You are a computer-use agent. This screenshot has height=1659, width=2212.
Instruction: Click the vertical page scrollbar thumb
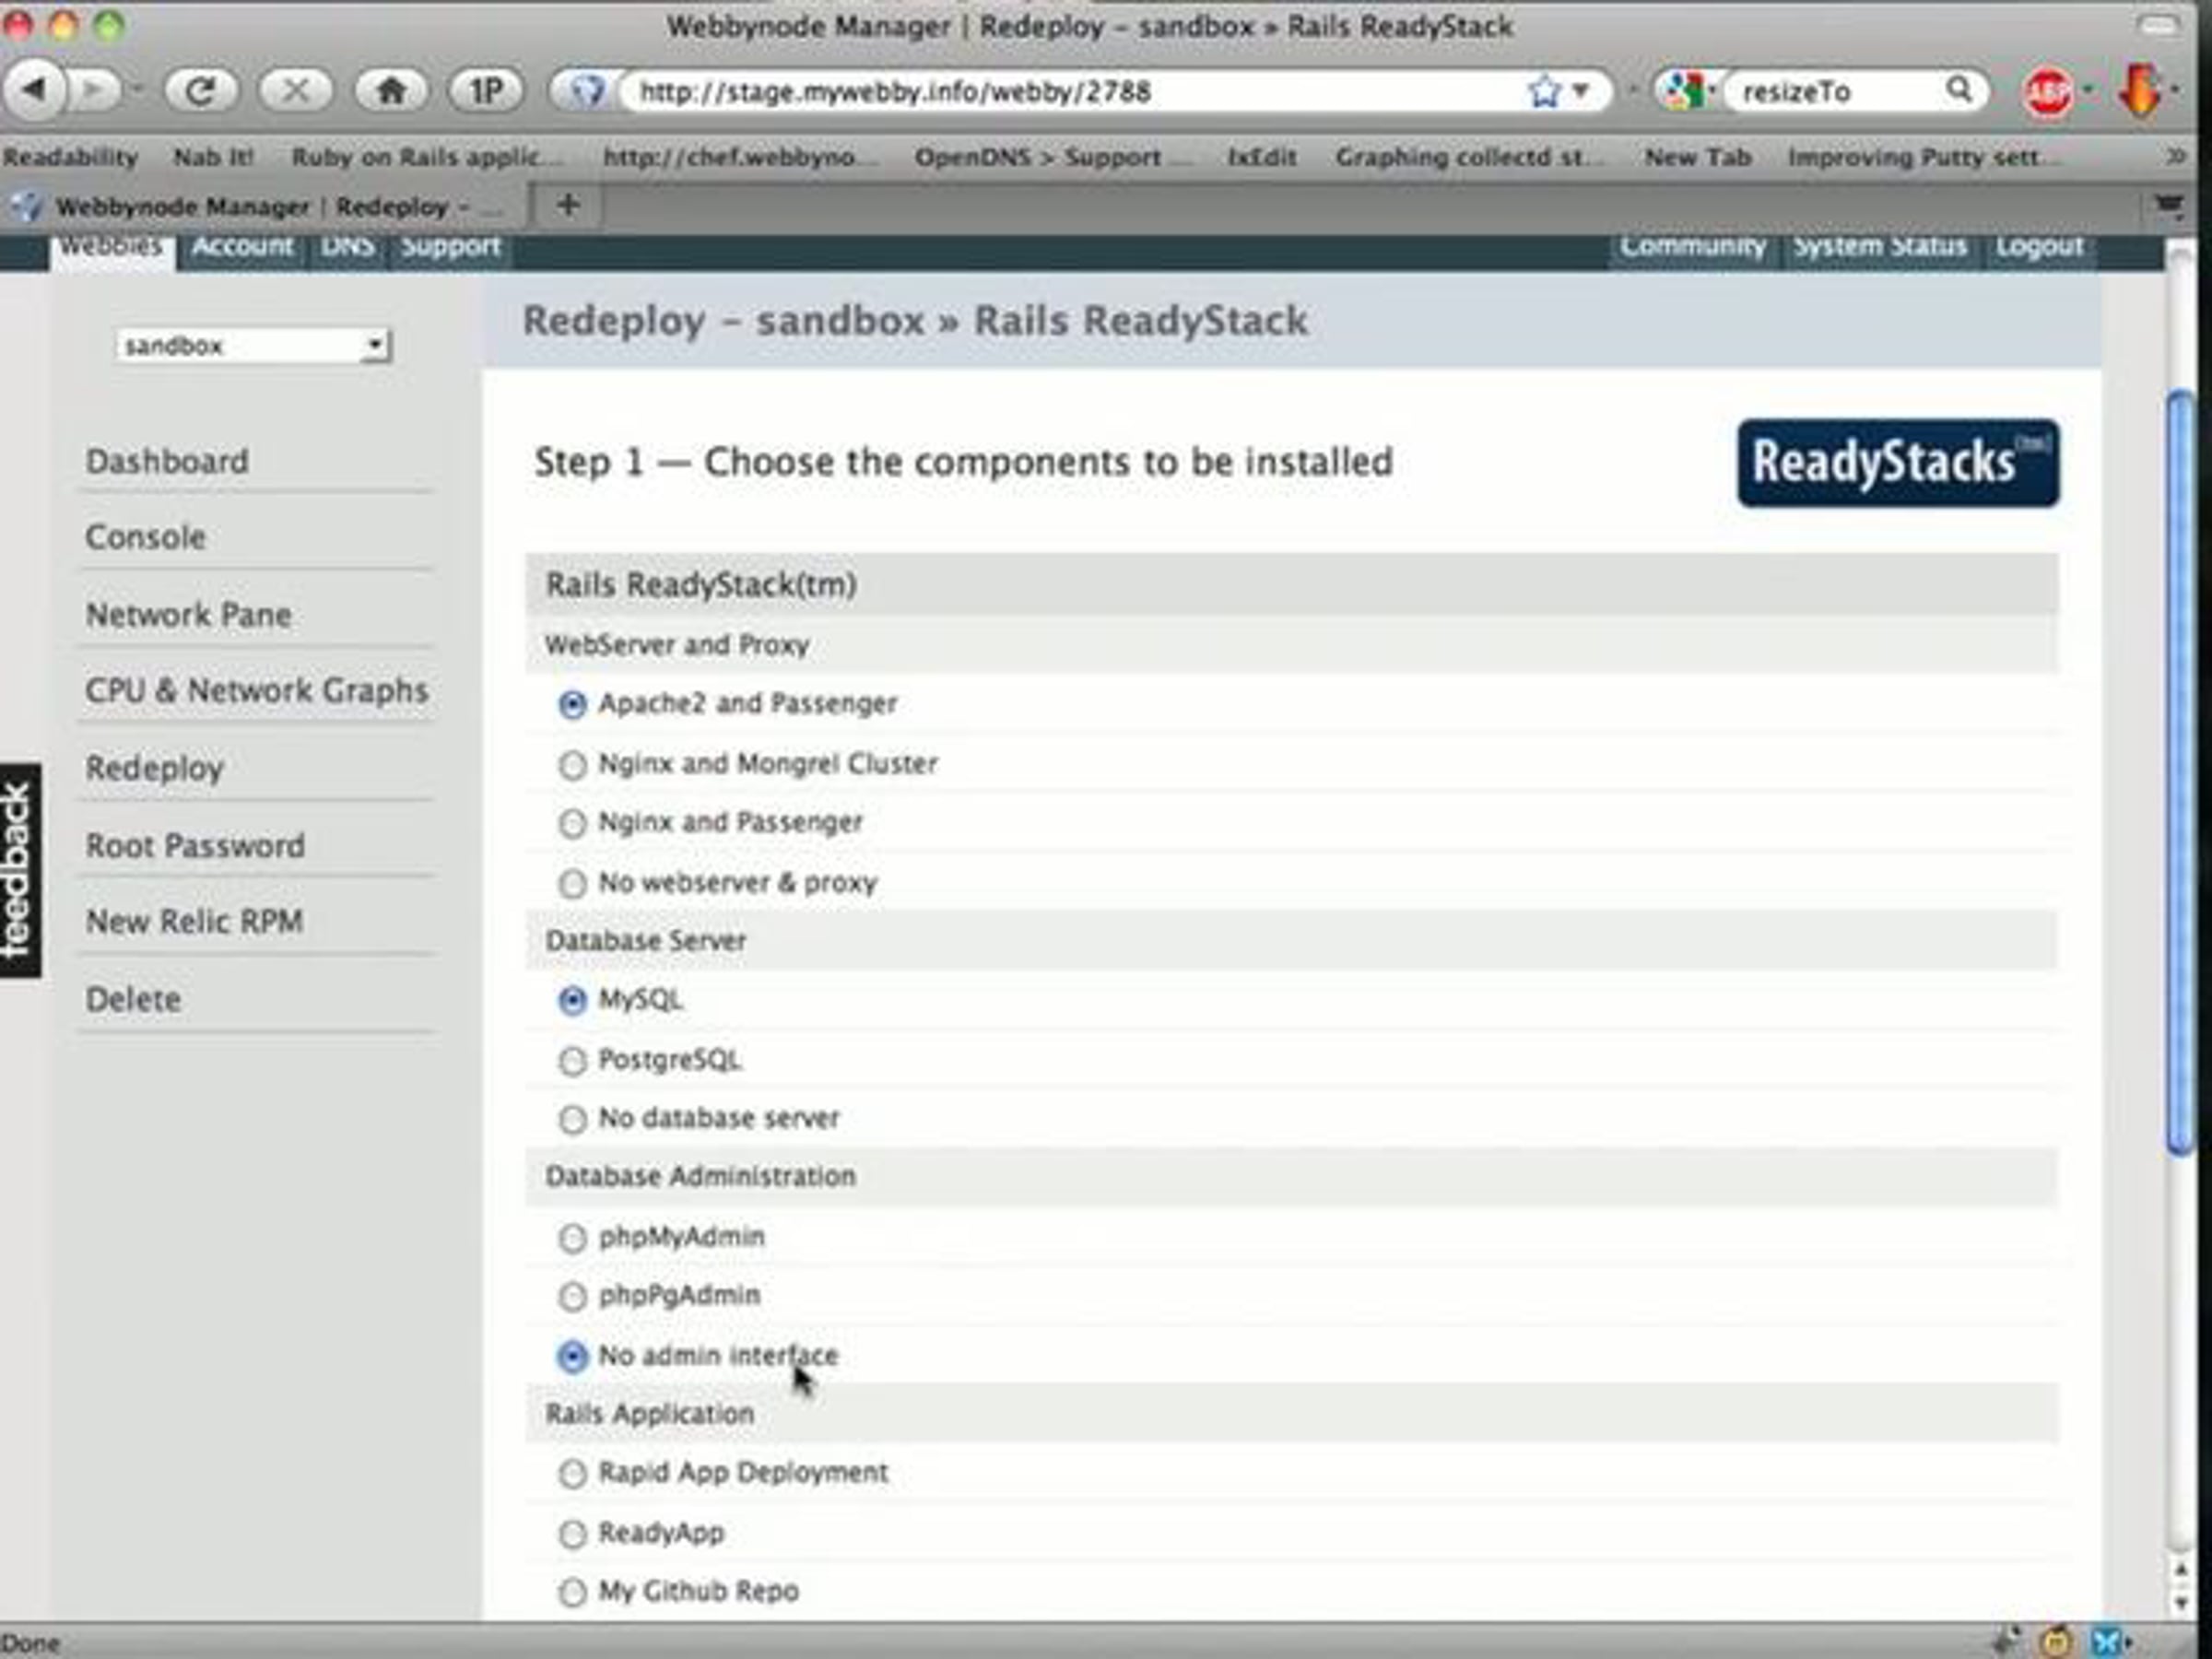pos(2180,773)
